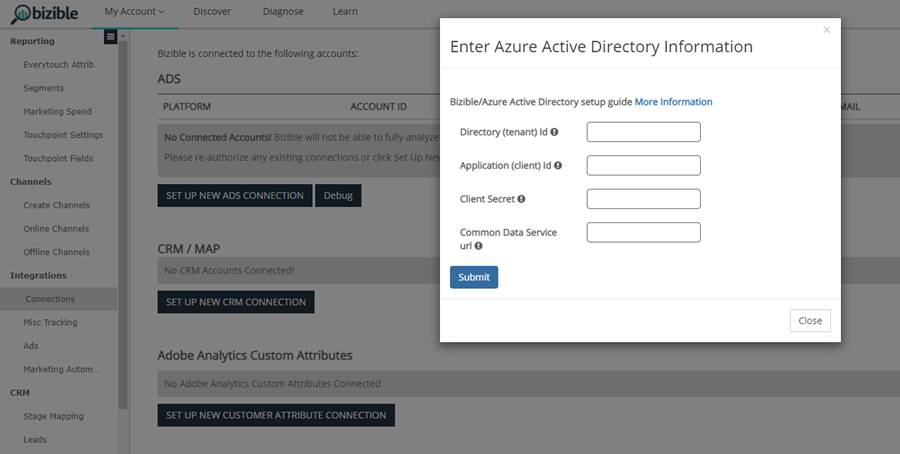Open Touchpoint Settings in sidebar
Screen dimensions: 900x454
pos(63,135)
